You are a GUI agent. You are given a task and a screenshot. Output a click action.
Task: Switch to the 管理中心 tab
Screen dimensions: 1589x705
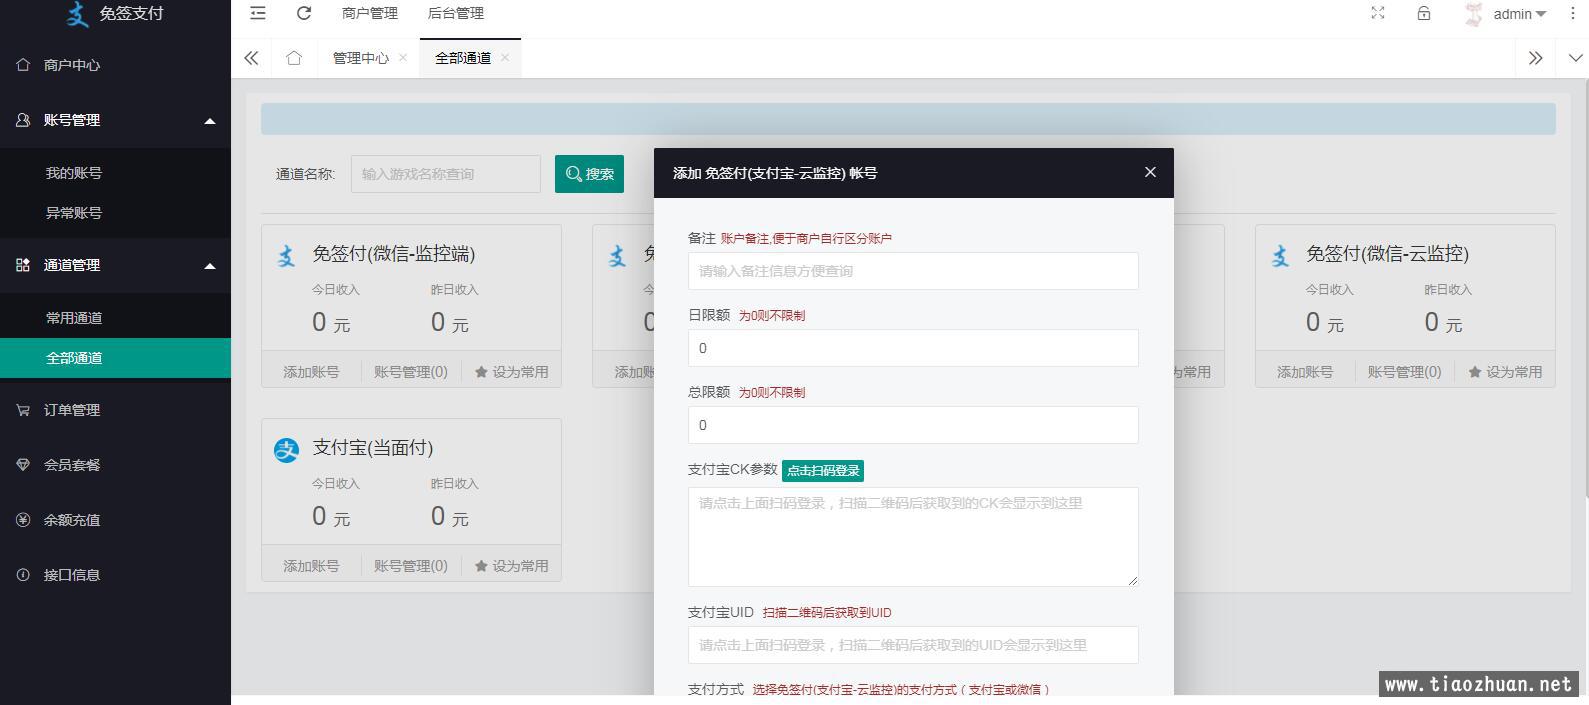click(360, 58)
